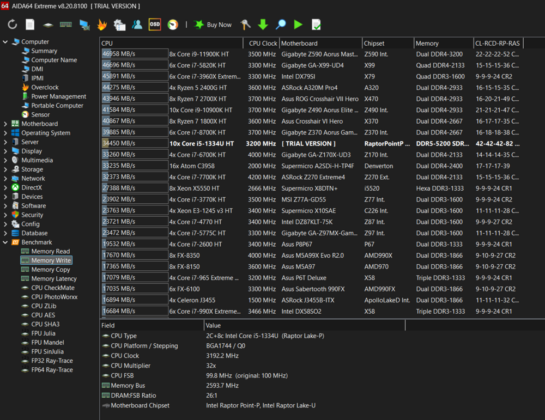Sort by the Chipset column header

click(388, 43)
